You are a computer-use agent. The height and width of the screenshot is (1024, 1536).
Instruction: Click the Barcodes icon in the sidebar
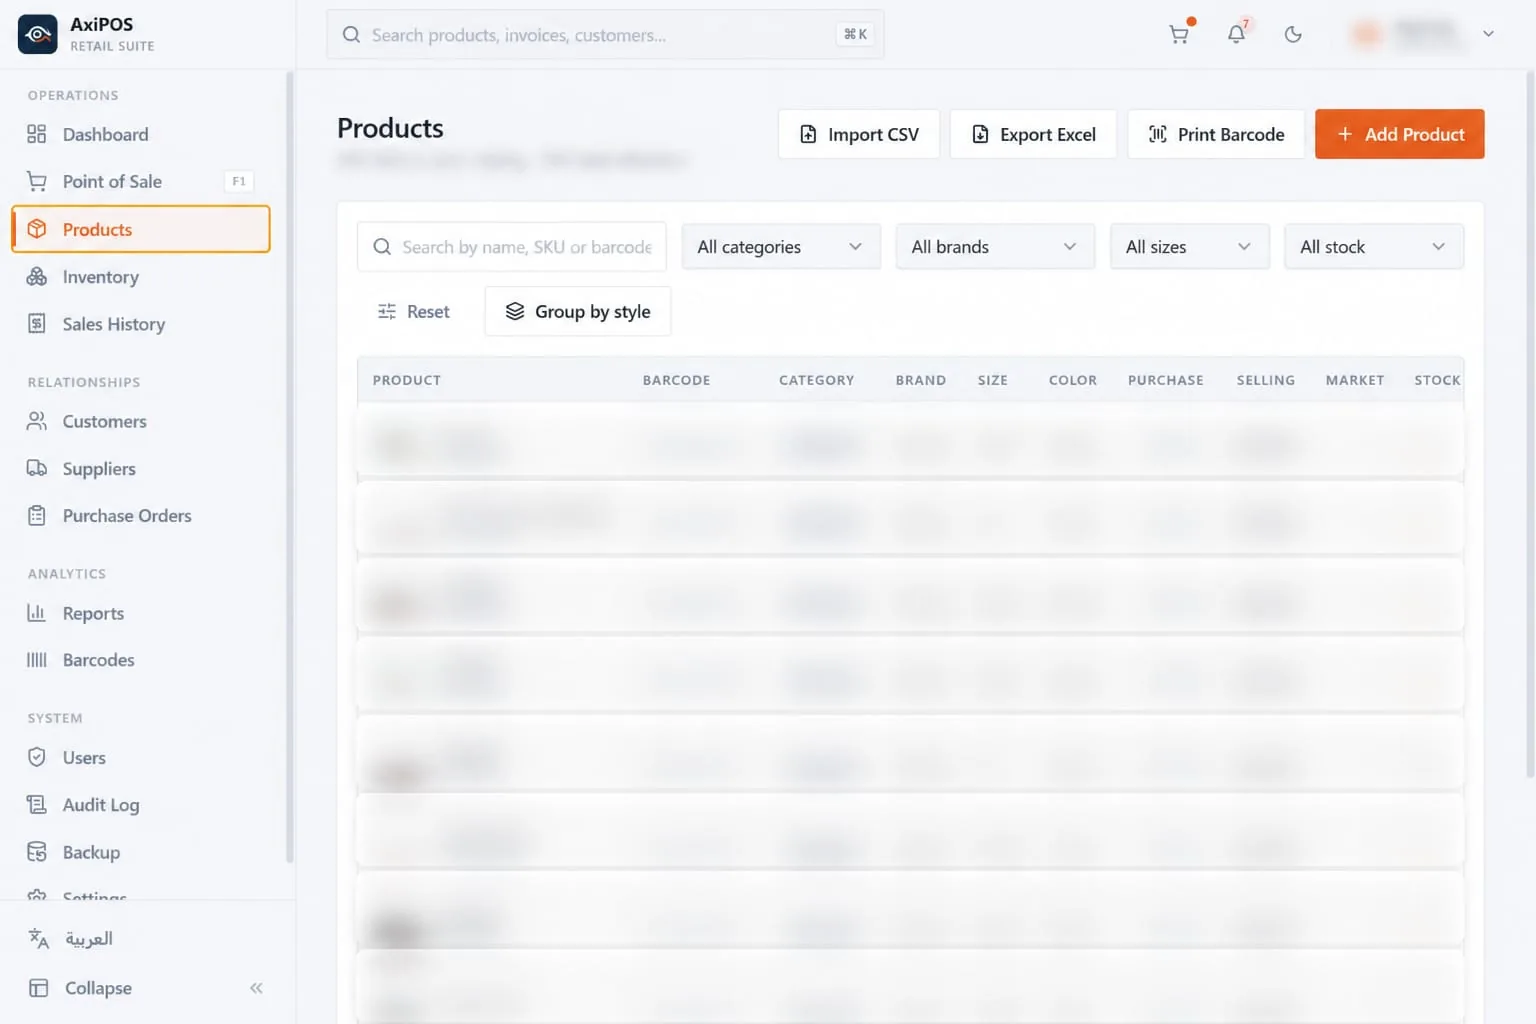pos(37,660)
